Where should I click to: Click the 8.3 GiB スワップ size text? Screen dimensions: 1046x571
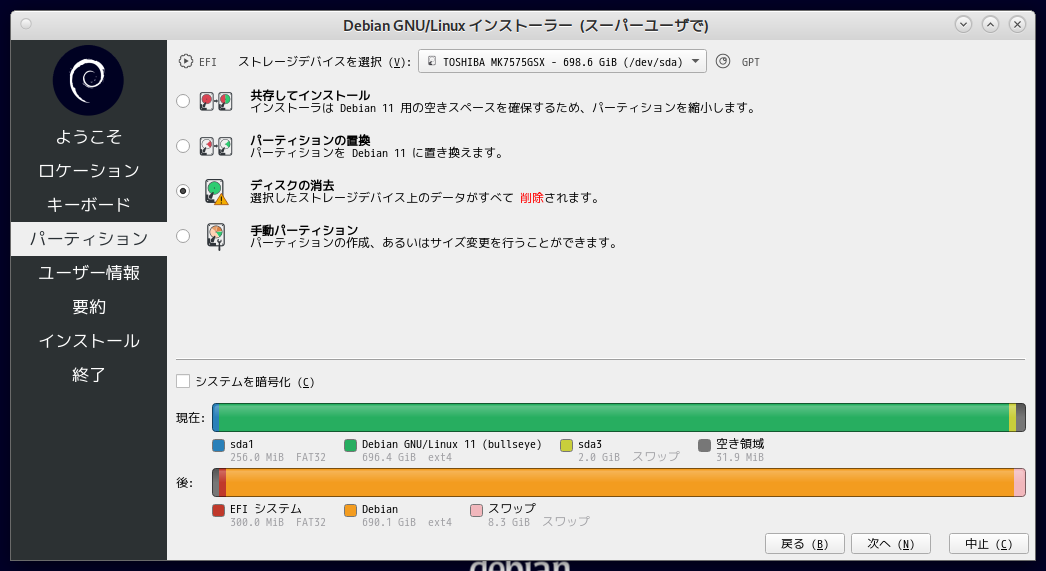pyautogui.click(x=538, y=522)
